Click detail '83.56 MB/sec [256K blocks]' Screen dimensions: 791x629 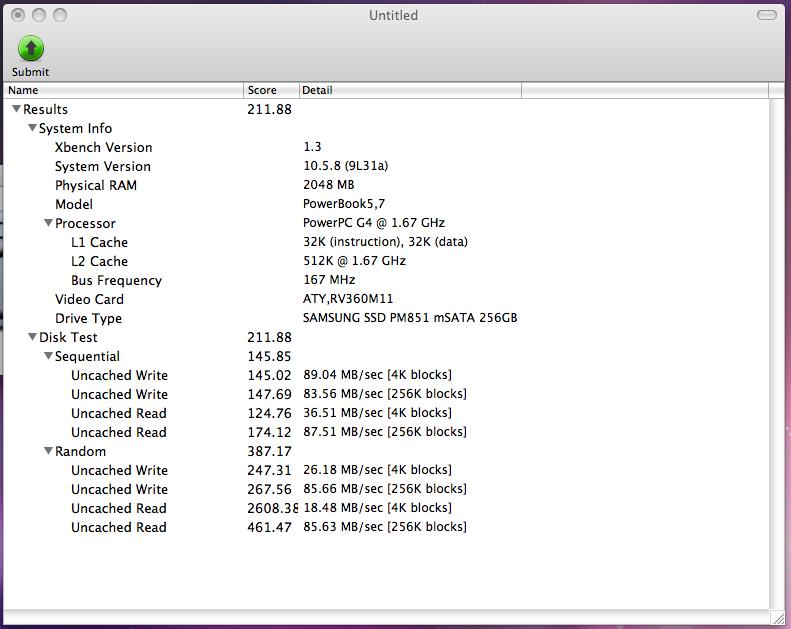(x=385, y=394)
